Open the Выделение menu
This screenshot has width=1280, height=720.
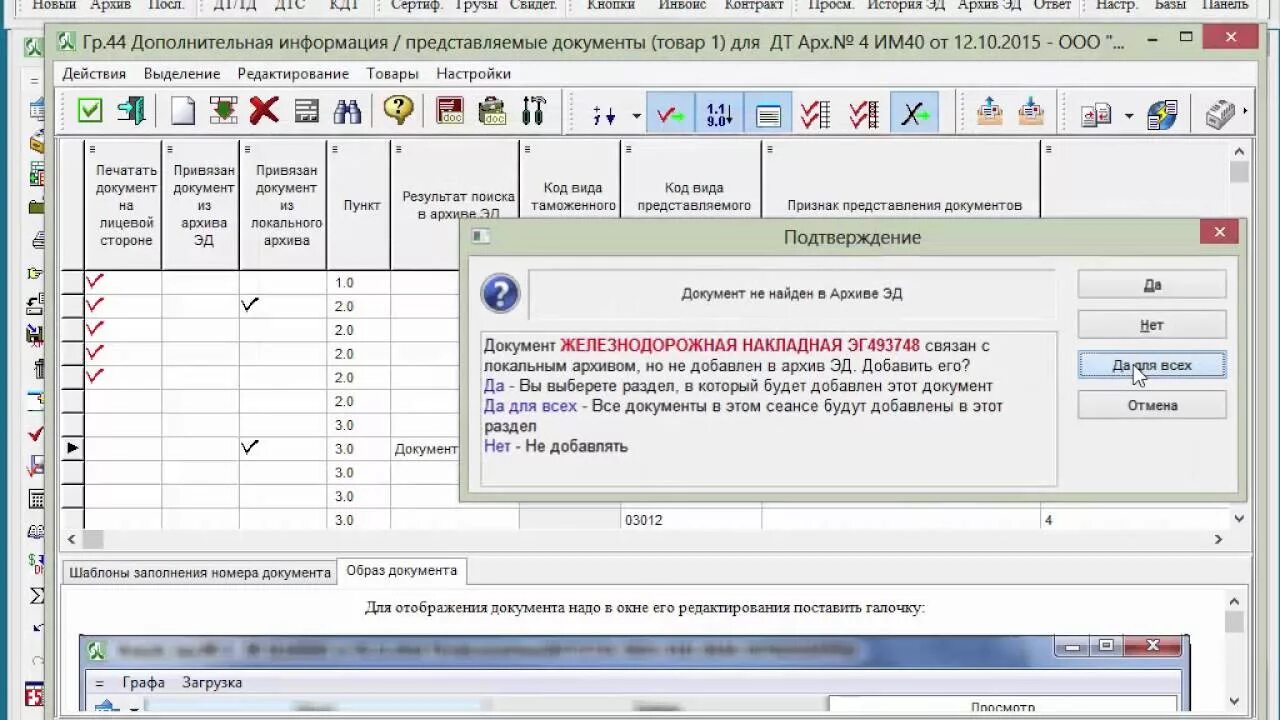point(182,74)
